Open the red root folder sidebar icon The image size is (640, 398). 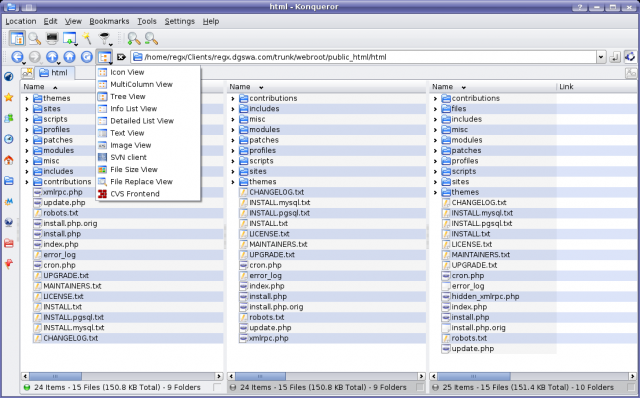[x=9, y=243]
